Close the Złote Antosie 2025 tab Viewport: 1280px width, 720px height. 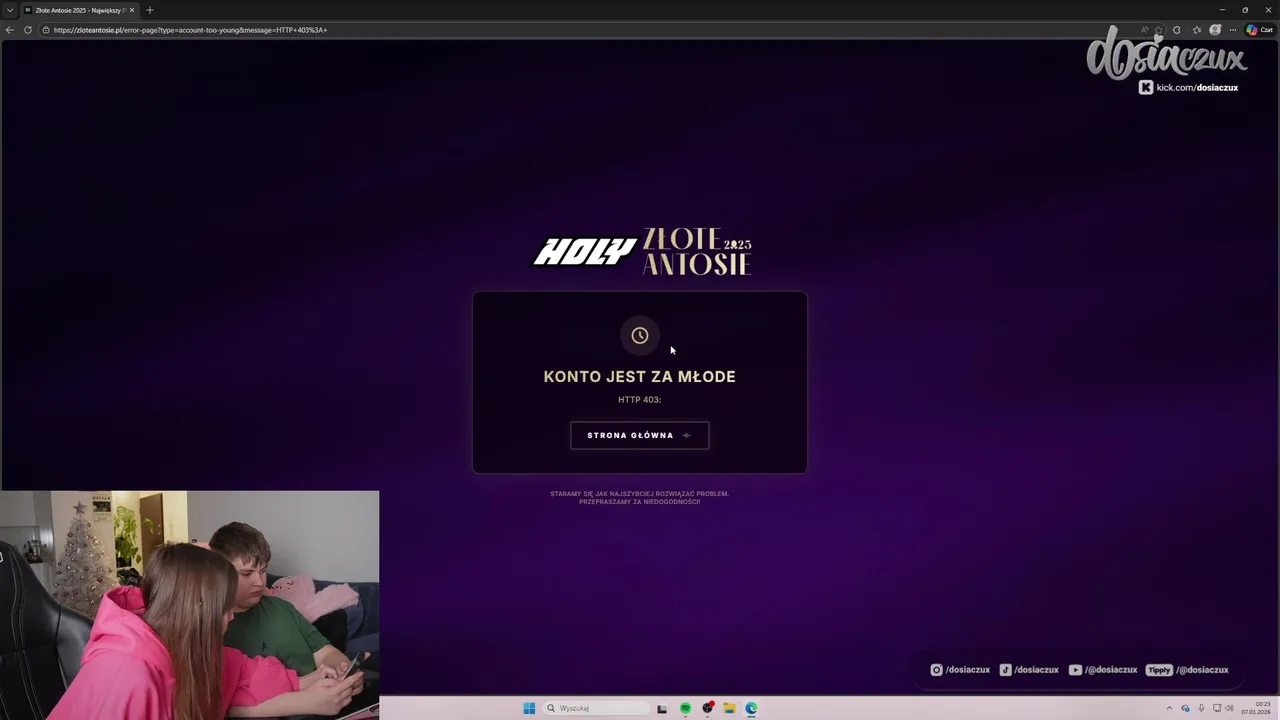131,10
